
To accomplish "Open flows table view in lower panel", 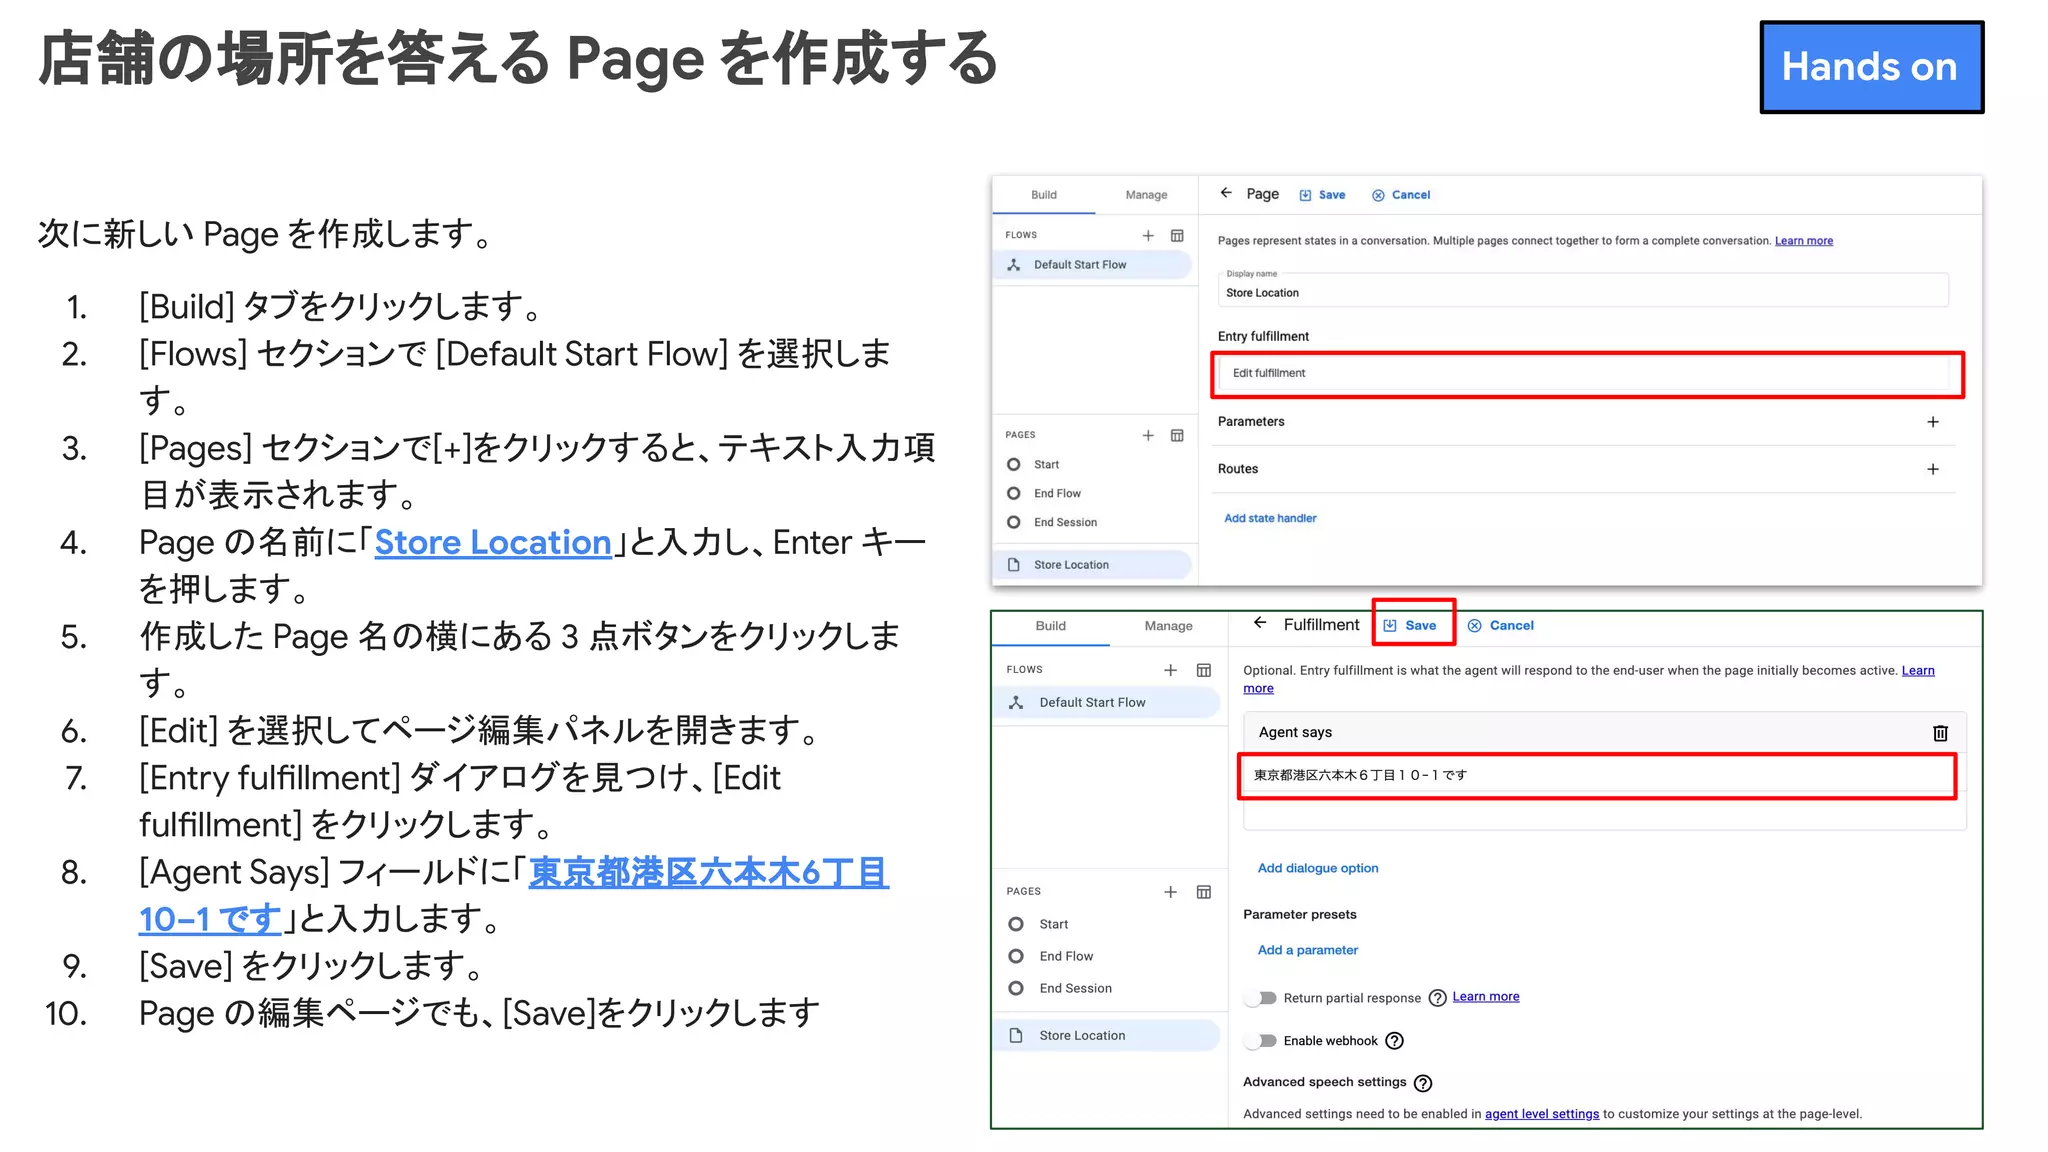I will [x=1204, y=670].
